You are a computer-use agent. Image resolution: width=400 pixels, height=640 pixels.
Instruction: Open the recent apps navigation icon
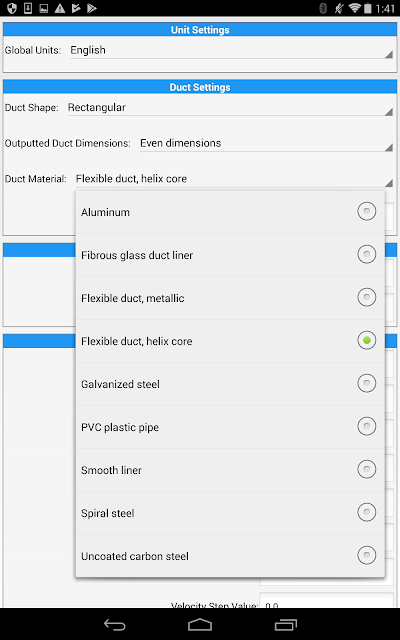(285, 624)
